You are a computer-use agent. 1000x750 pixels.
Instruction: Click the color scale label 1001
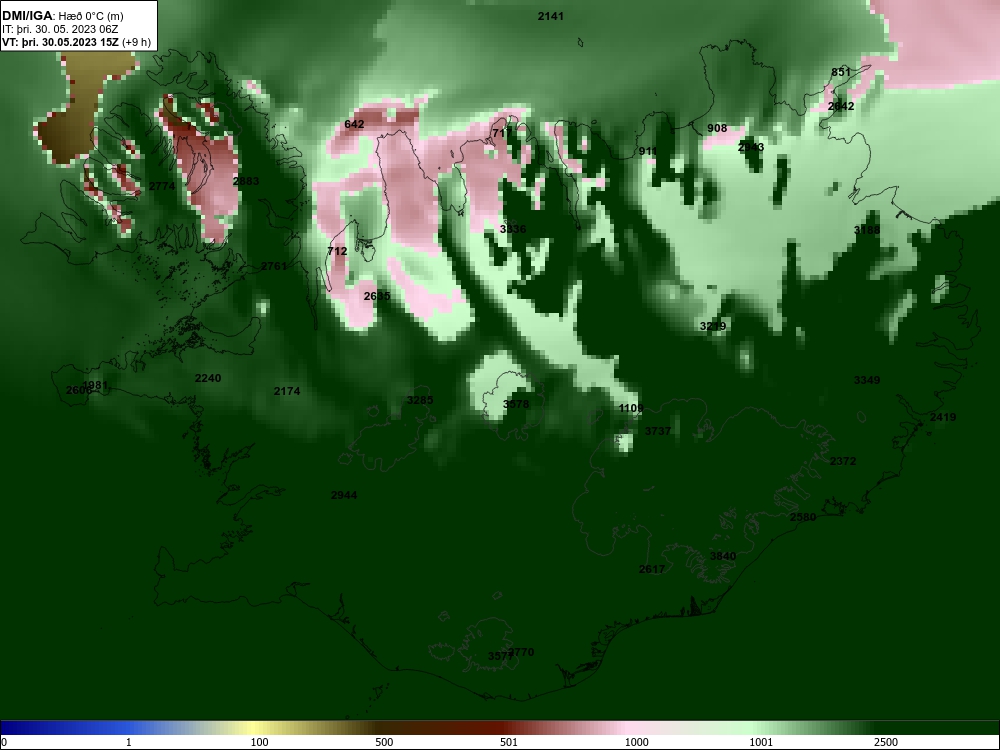[x=761, y=742]
